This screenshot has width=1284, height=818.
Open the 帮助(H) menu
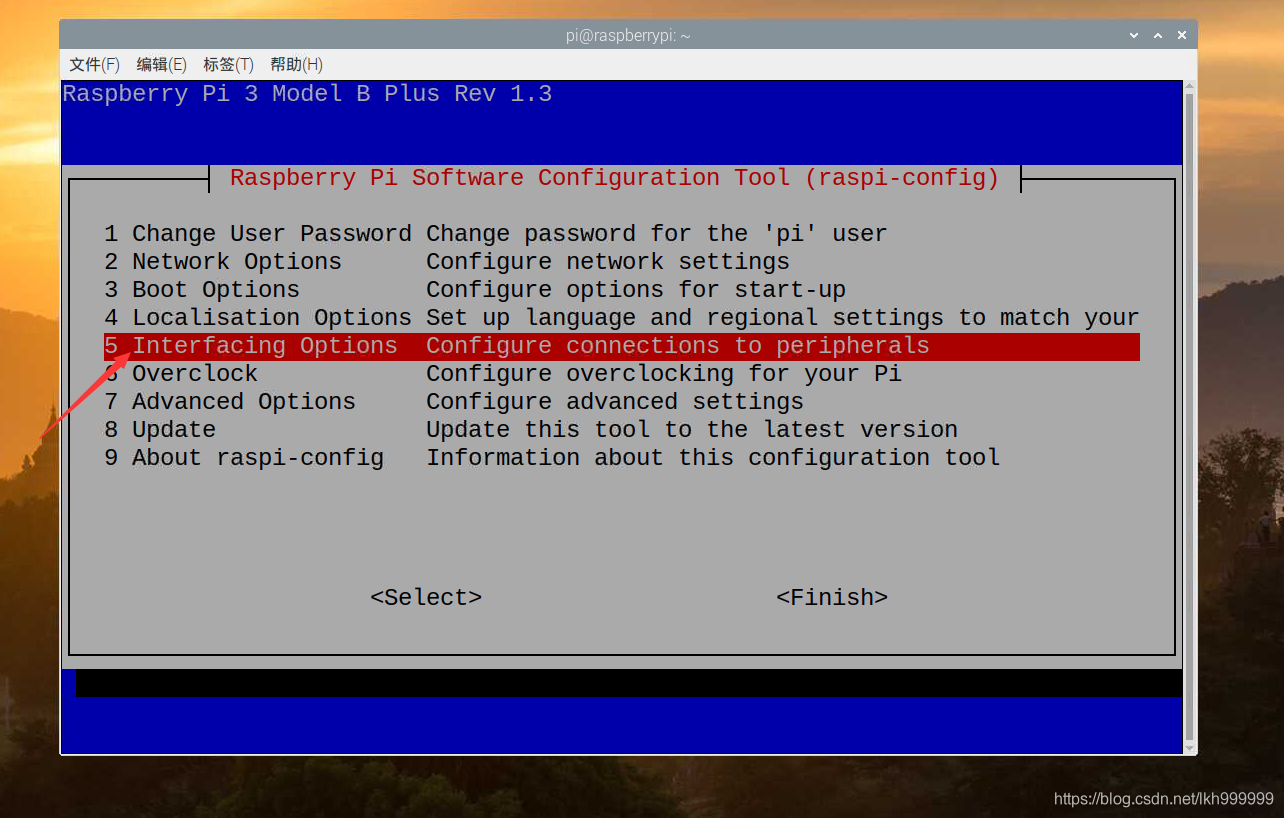tap(296, 64)
